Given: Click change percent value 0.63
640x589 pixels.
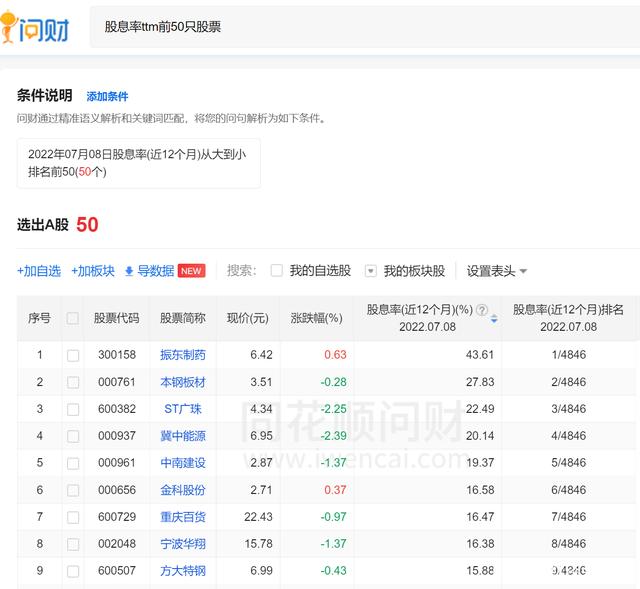Looking at the screenshot, I should click(335, 355).
